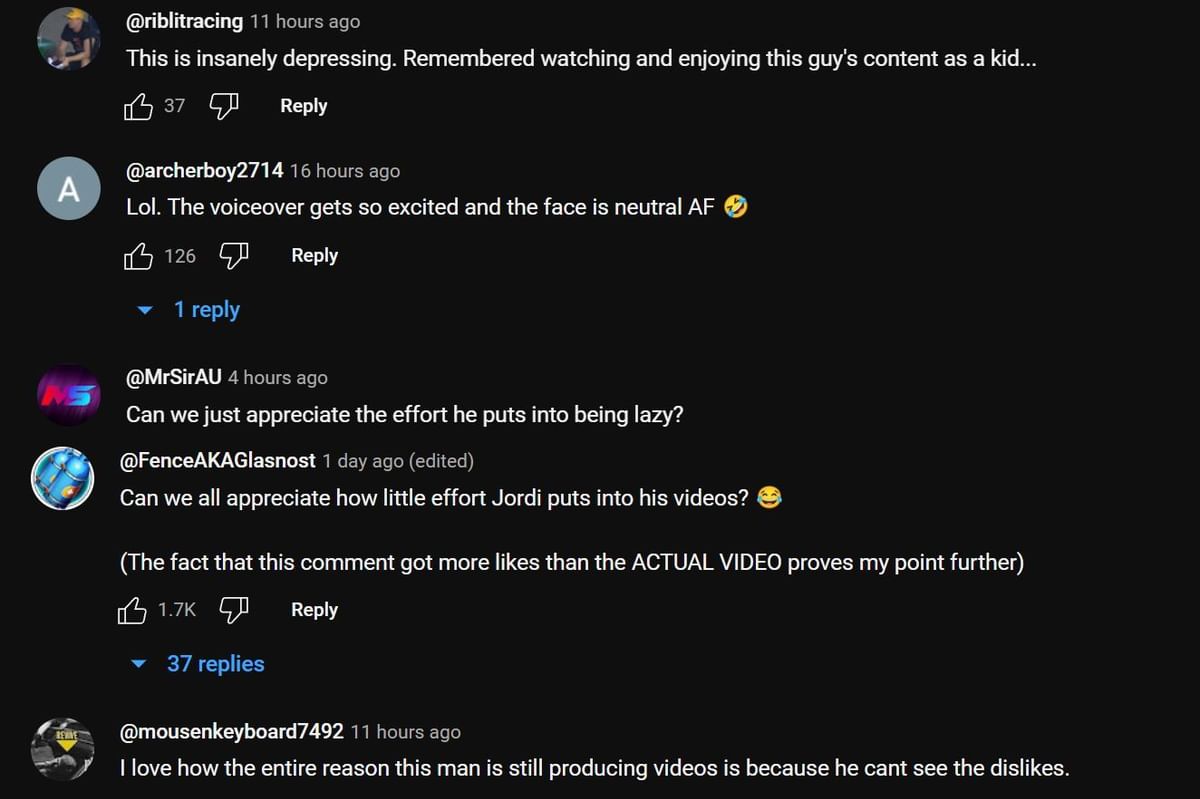Image resolution: width=1200 pixels, height=799 pixels.
Task: Open @riblitracing's channel via username
Action: tap(185, 21)
